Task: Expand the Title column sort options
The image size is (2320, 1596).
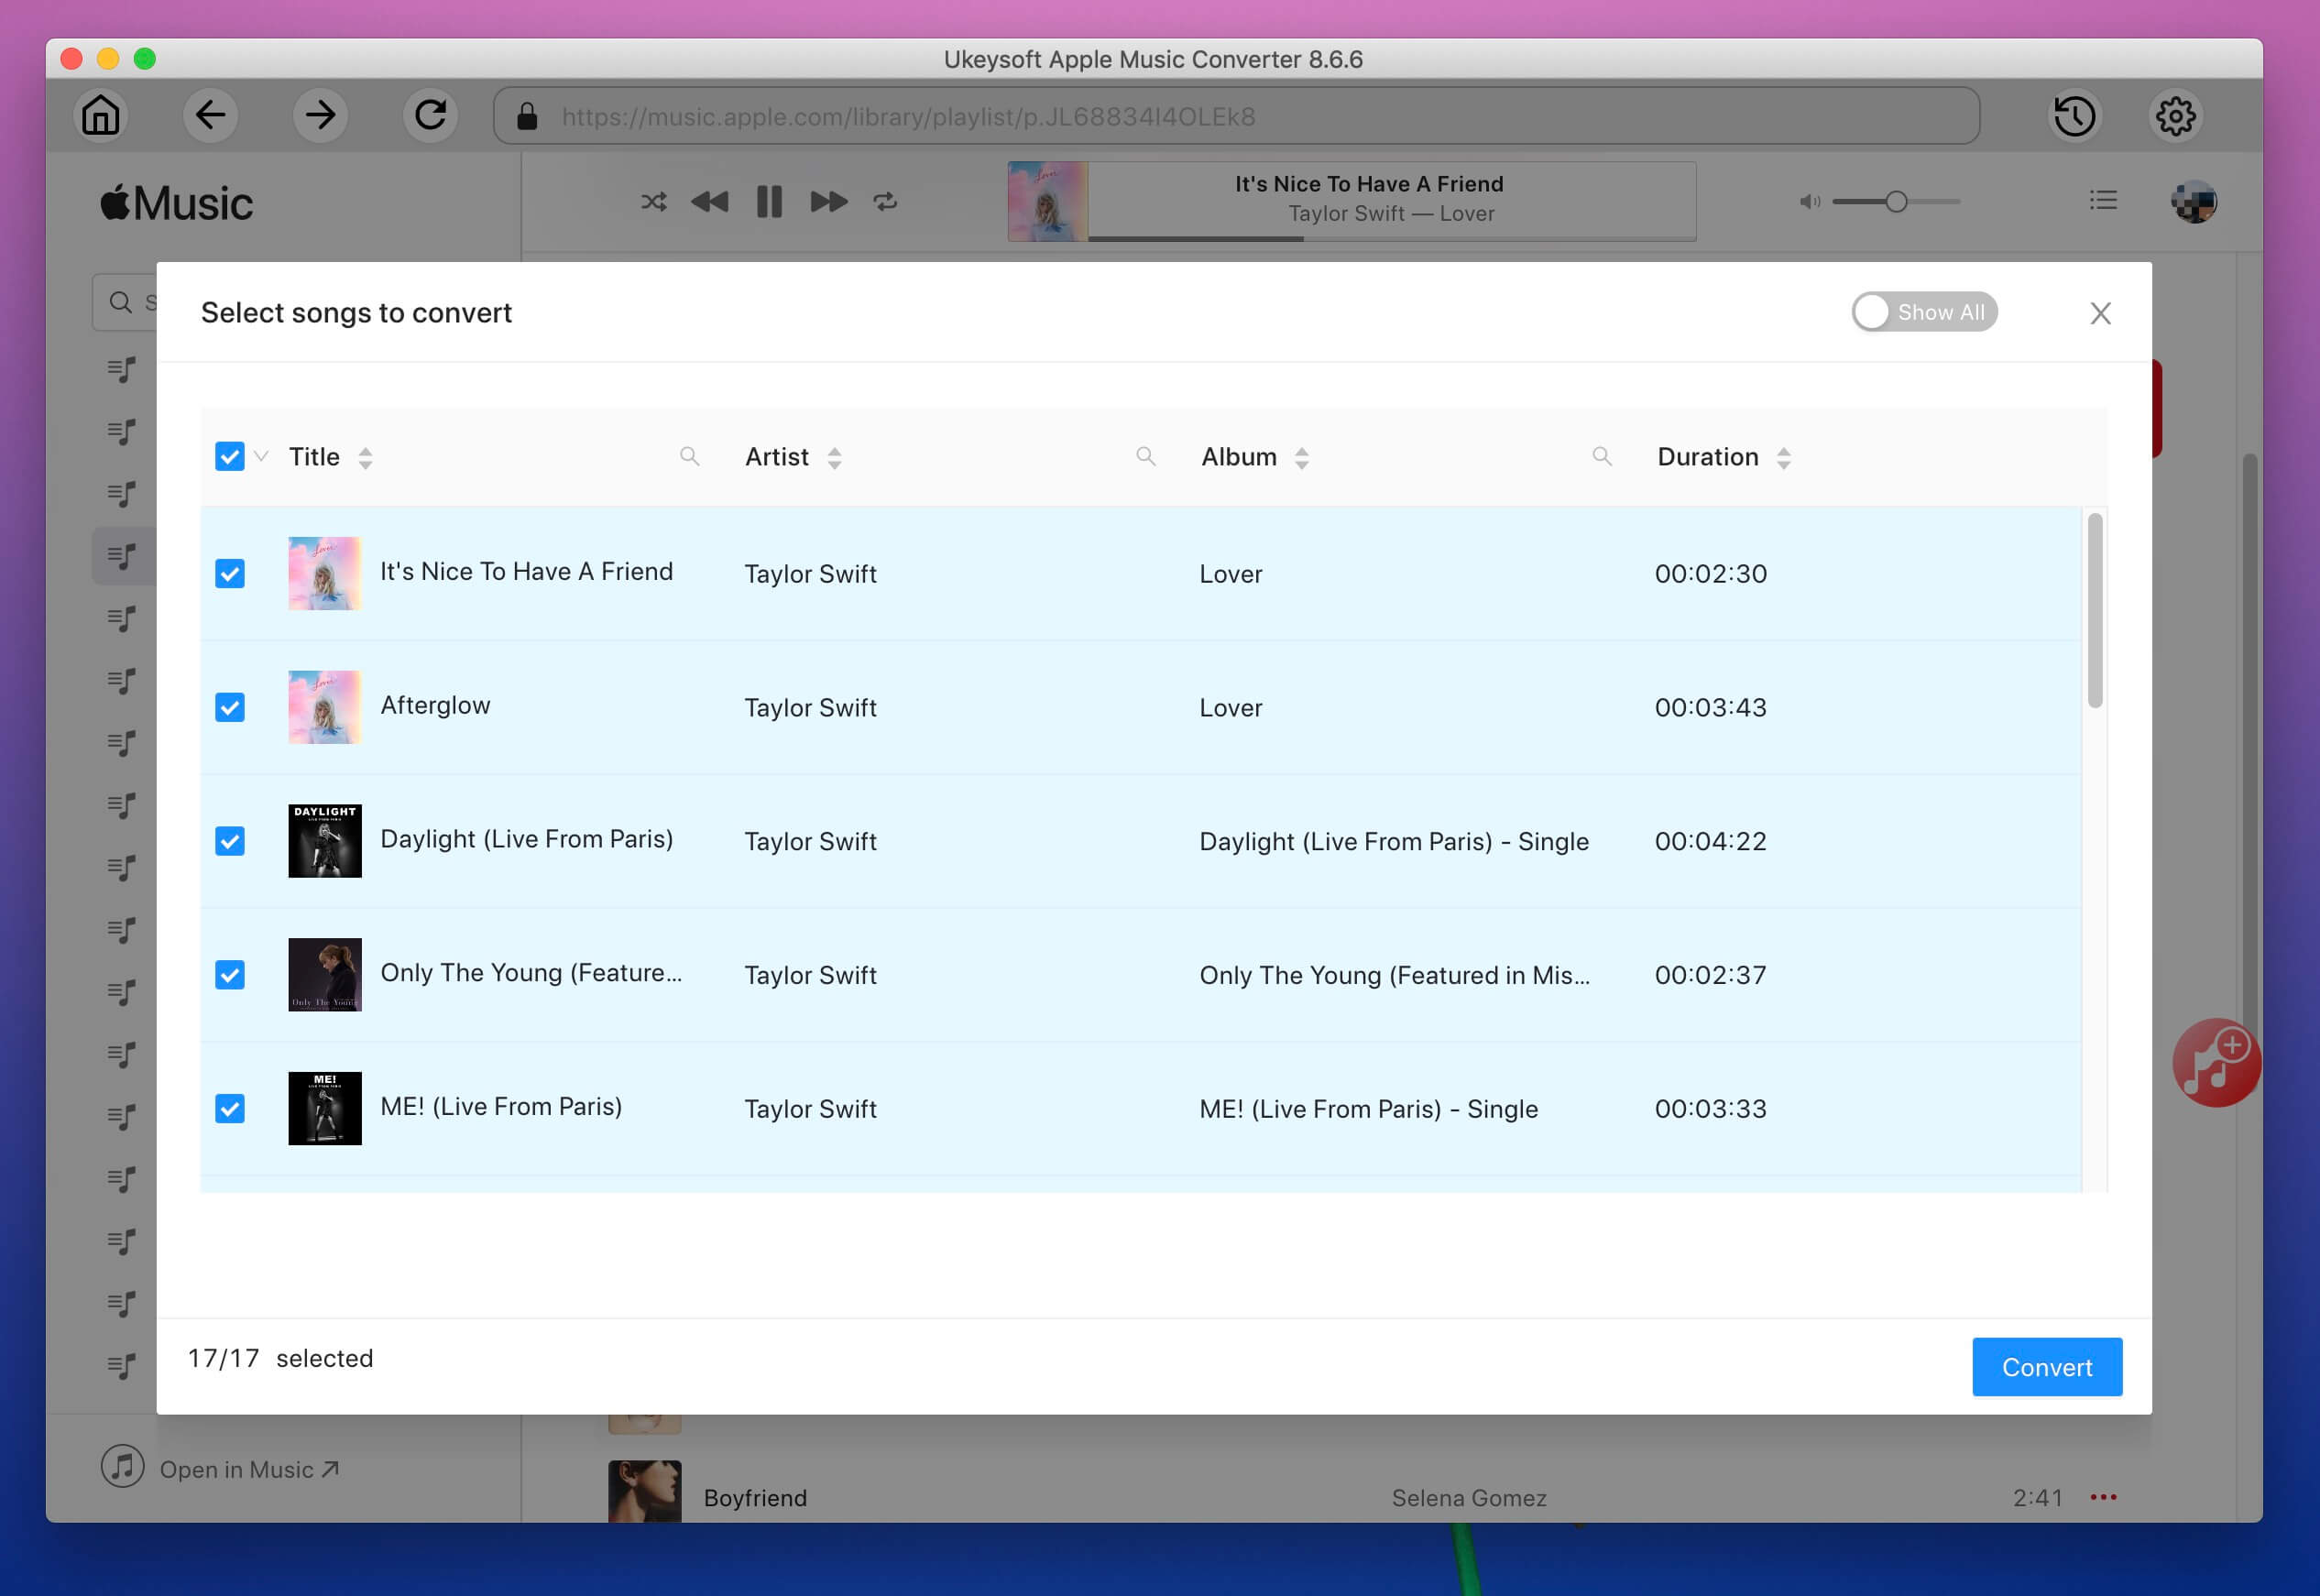Action: coord(365,458)
